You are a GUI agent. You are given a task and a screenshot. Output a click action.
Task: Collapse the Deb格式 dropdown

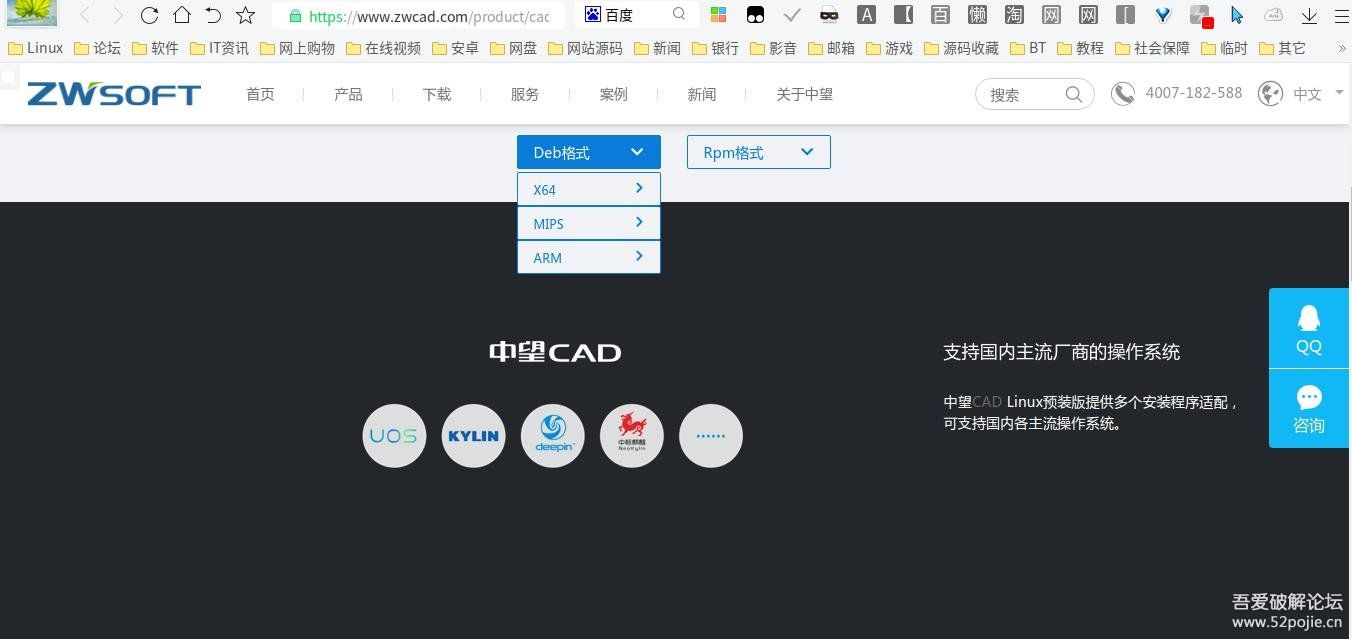589,152
